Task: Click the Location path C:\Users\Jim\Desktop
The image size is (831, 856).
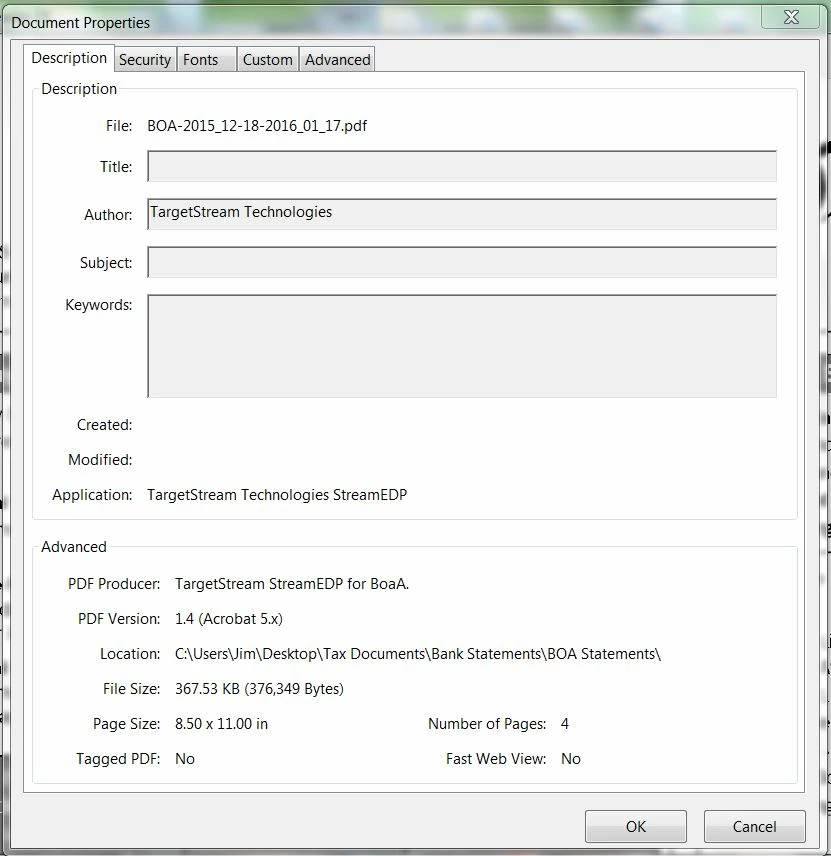Action: point(418,654)
